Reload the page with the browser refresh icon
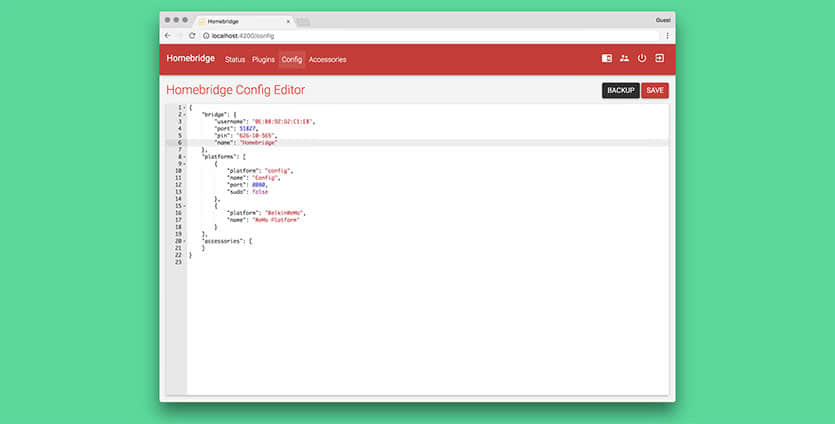 [192, 35]
